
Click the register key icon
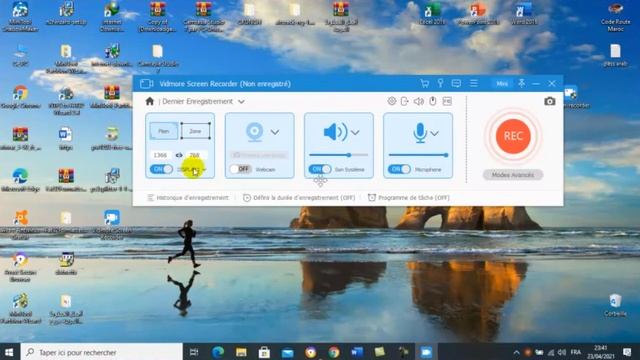(x=440, y=83)
